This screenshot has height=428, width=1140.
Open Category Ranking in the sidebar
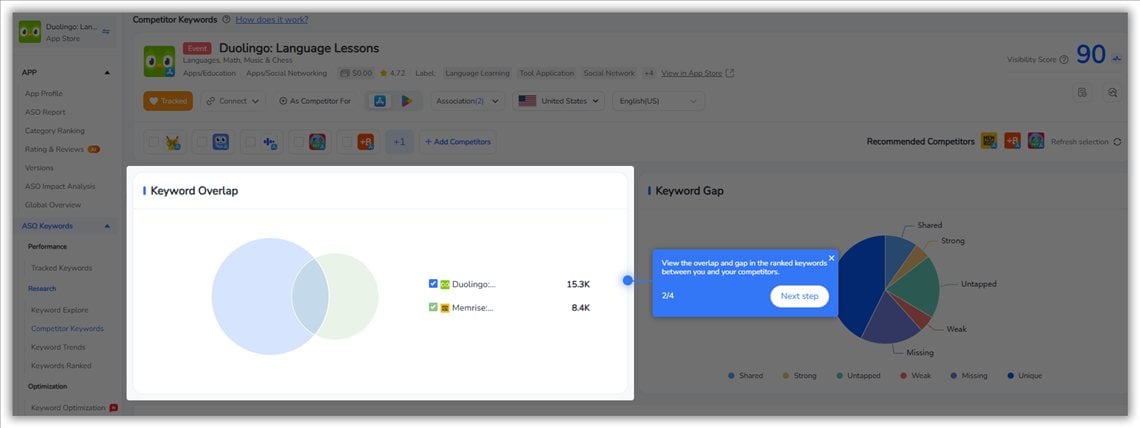click(x=55, y=131)
